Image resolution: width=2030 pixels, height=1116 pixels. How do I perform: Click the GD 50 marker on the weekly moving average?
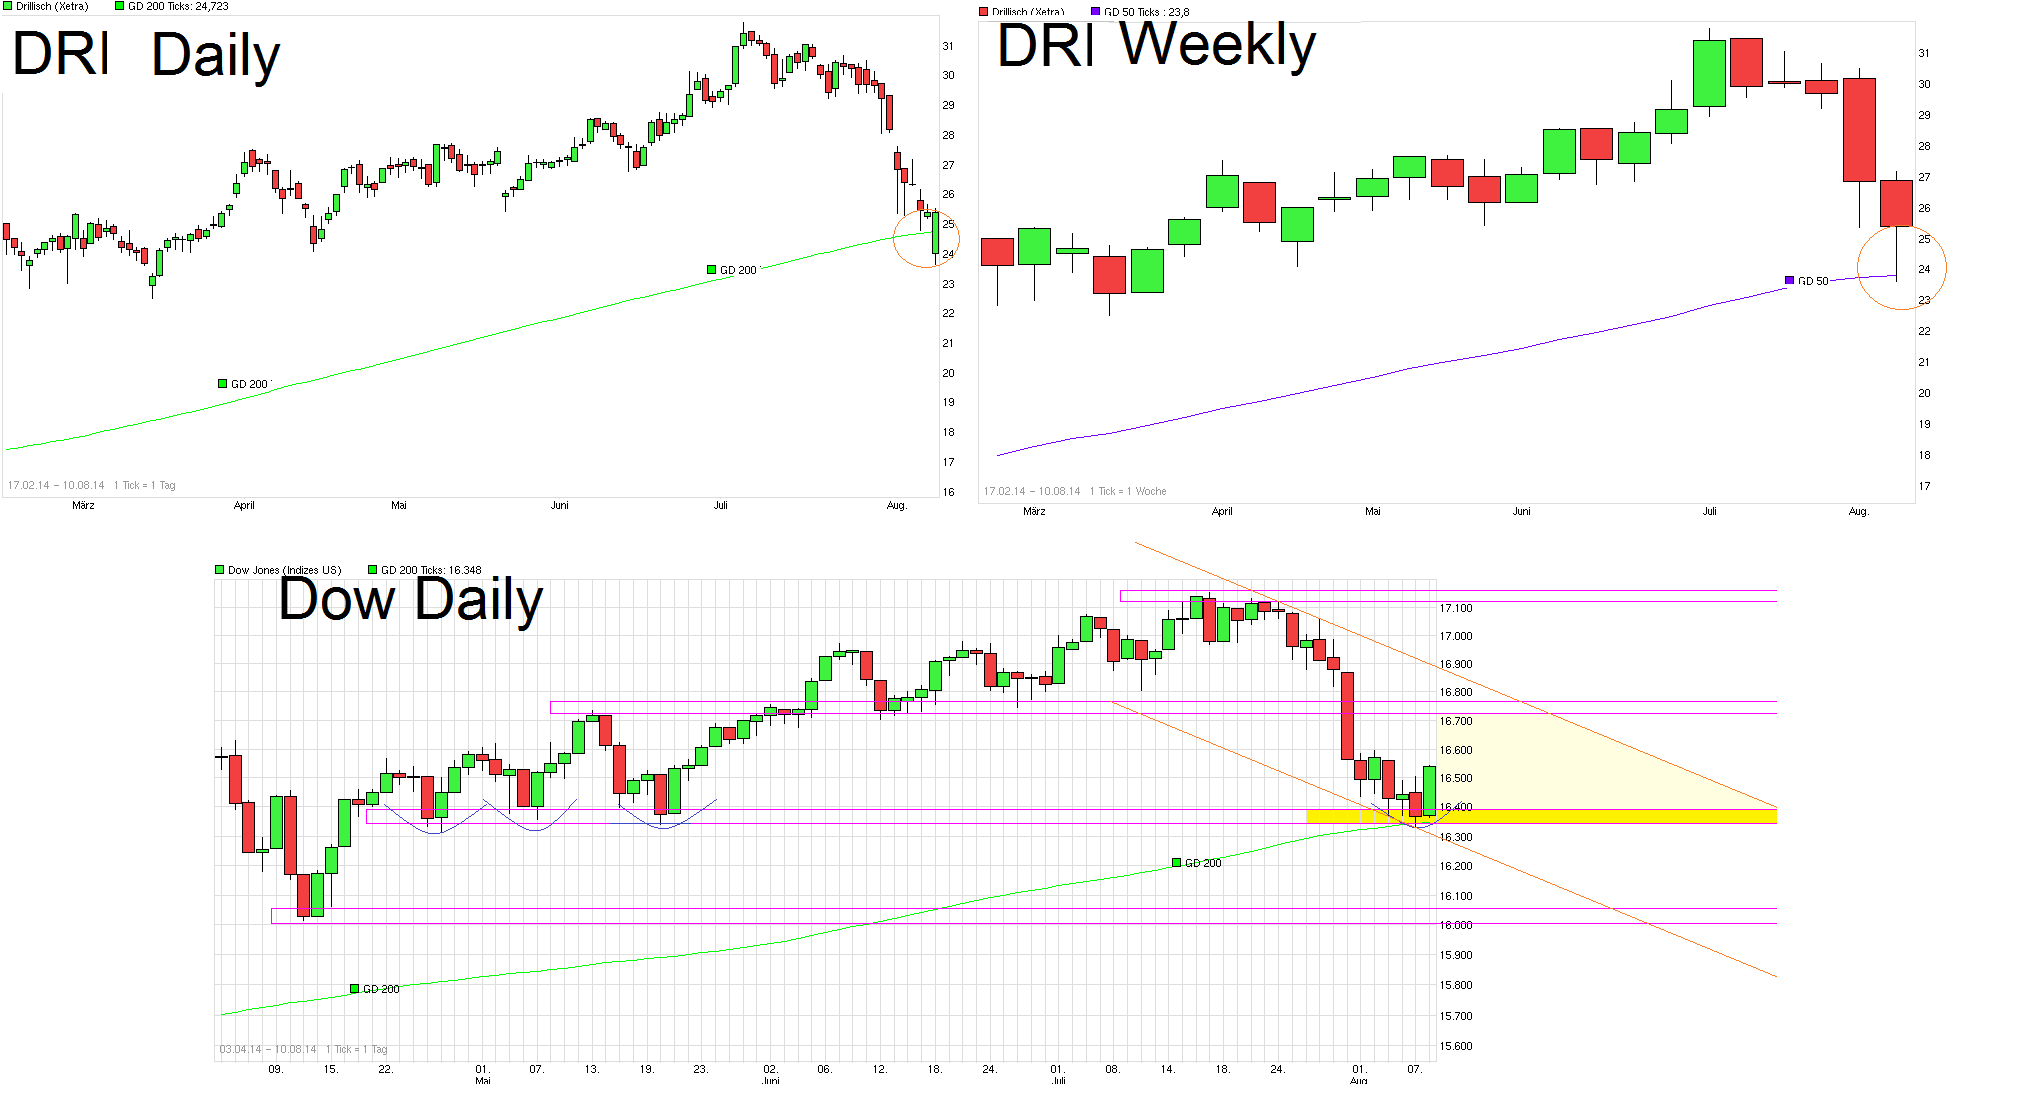(x=1790, y=281)
